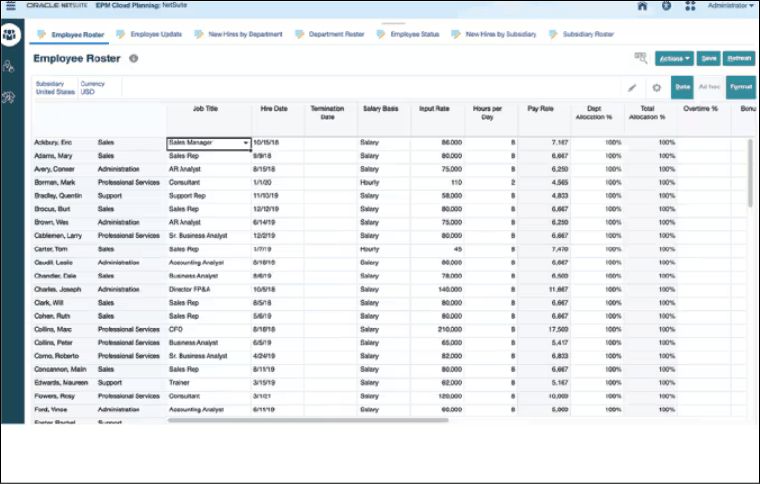Click the Save button
Viewport: 760px width, 484px height.
709,59
